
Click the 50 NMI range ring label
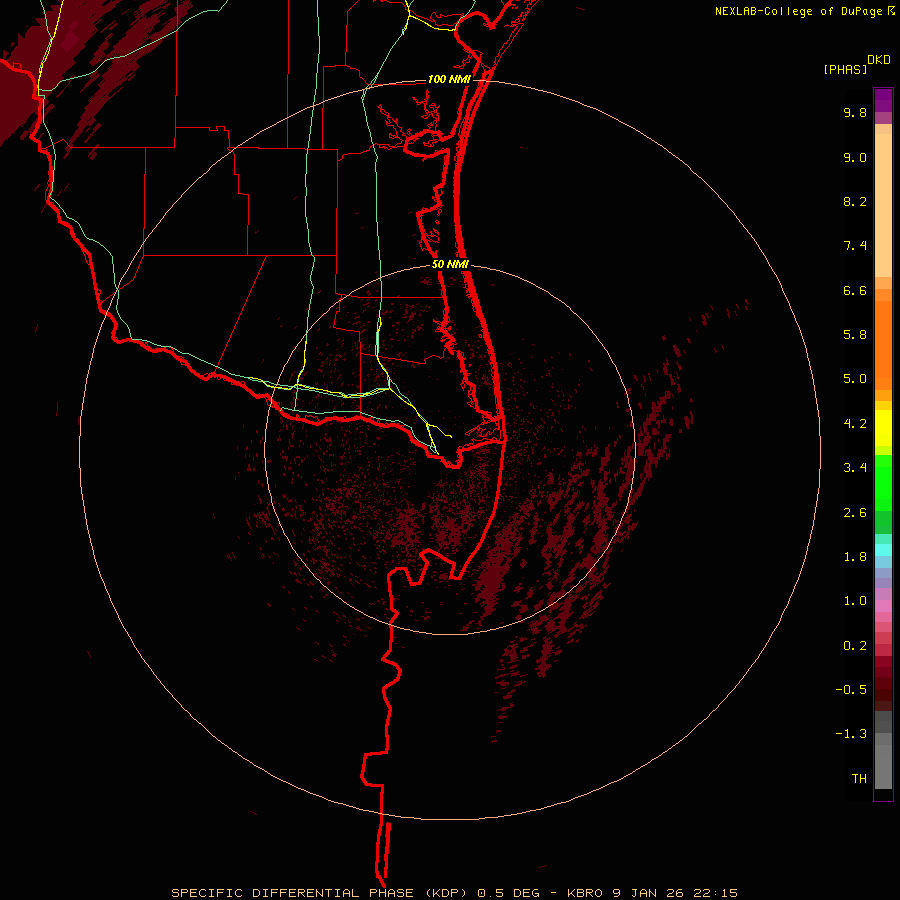click(451, 265)
